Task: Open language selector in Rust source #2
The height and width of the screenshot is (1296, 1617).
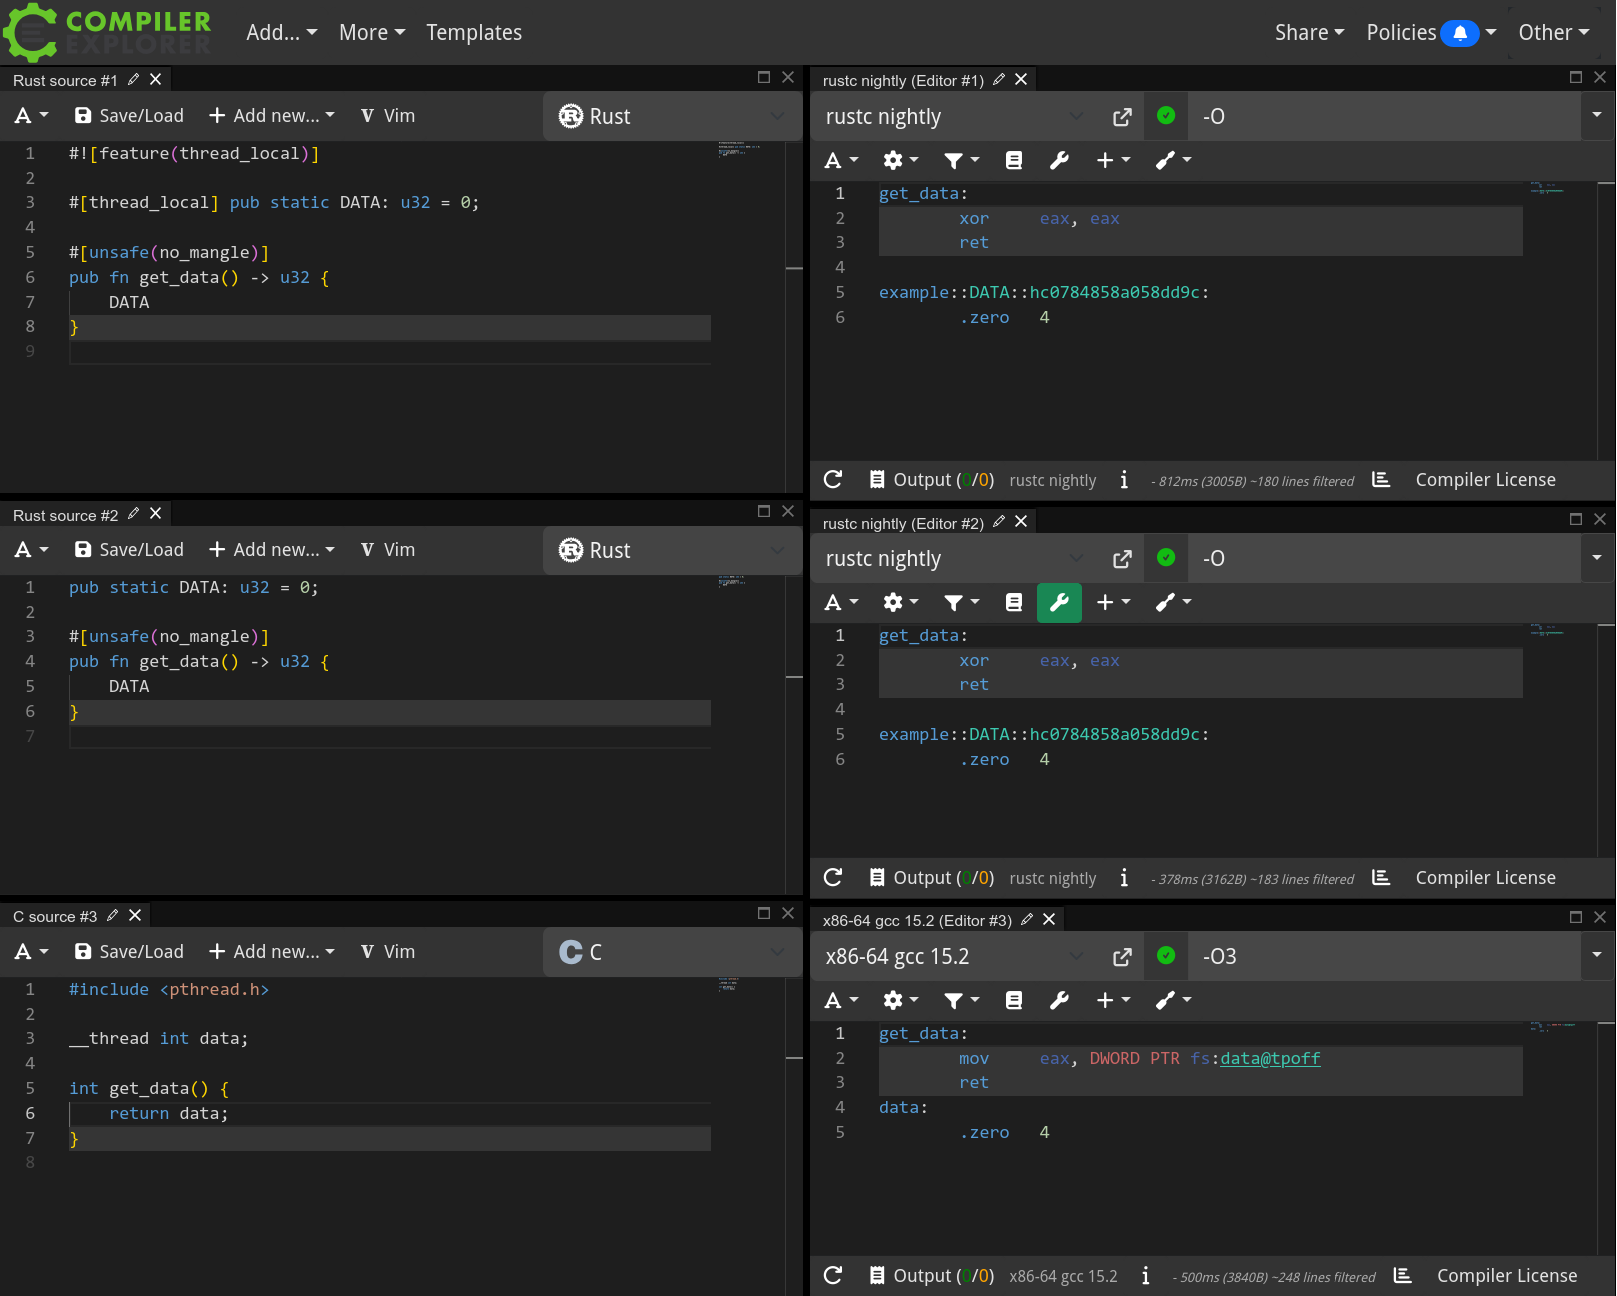Action: tap(672, 550)
